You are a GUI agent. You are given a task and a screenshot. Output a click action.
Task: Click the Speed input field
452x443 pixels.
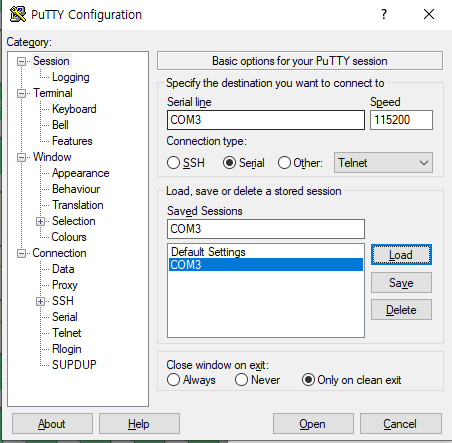401,120
